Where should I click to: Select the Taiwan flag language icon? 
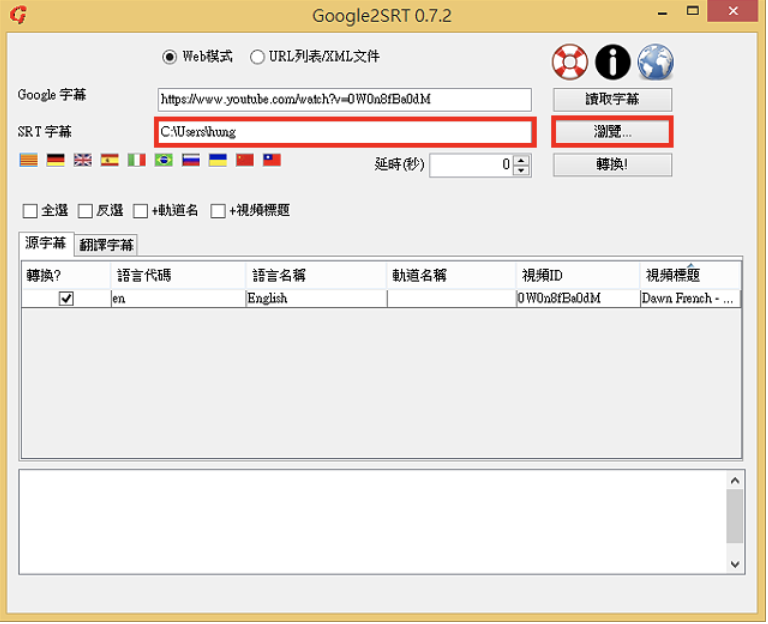[x=272, y=160]
